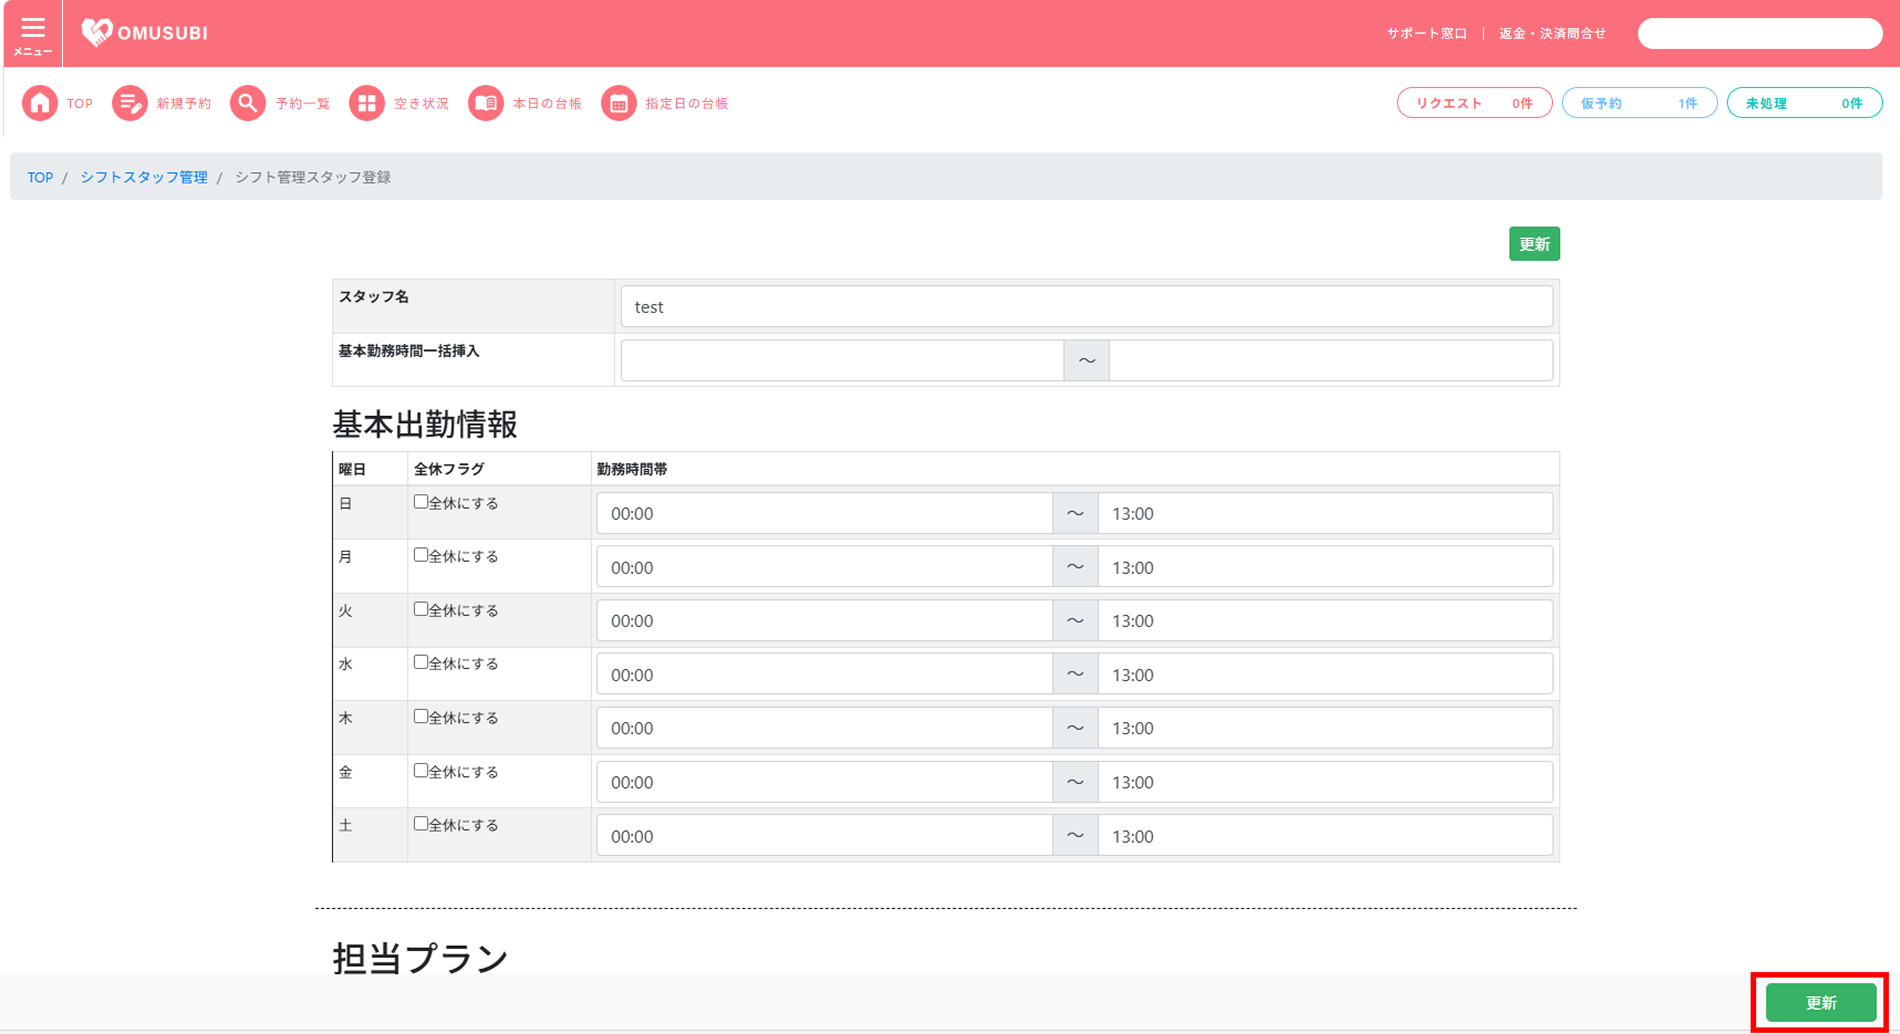Click the 水 end time 13:00 field
This screenshot has height=1034, width=1900.
[1325, 674]
